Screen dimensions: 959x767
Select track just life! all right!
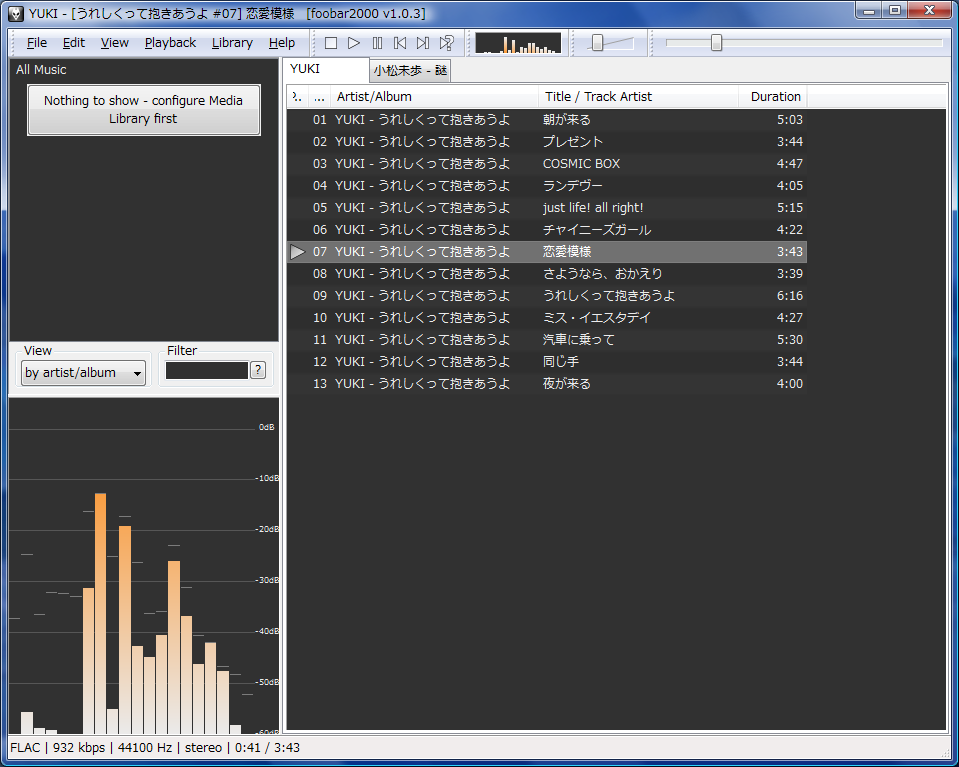point(547,207)
